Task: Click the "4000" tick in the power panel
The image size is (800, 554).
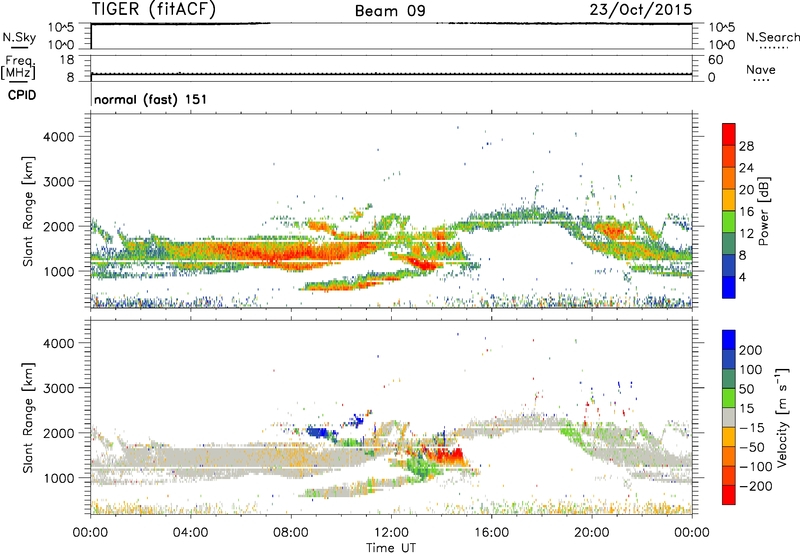Action: (x=59, y=137)
